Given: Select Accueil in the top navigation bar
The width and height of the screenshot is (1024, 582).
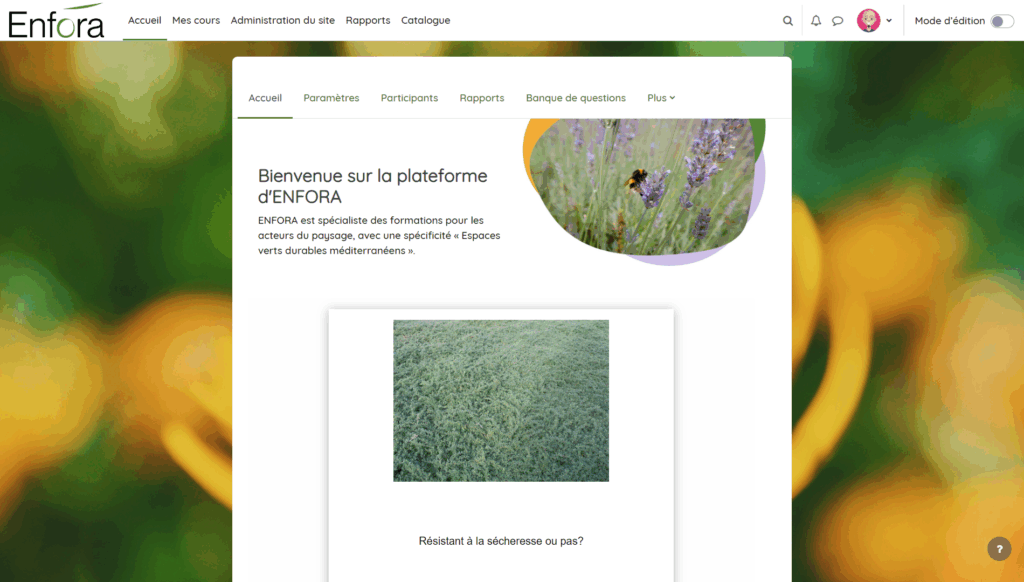Looking at the screenshot, I should (x=144, y=20).
